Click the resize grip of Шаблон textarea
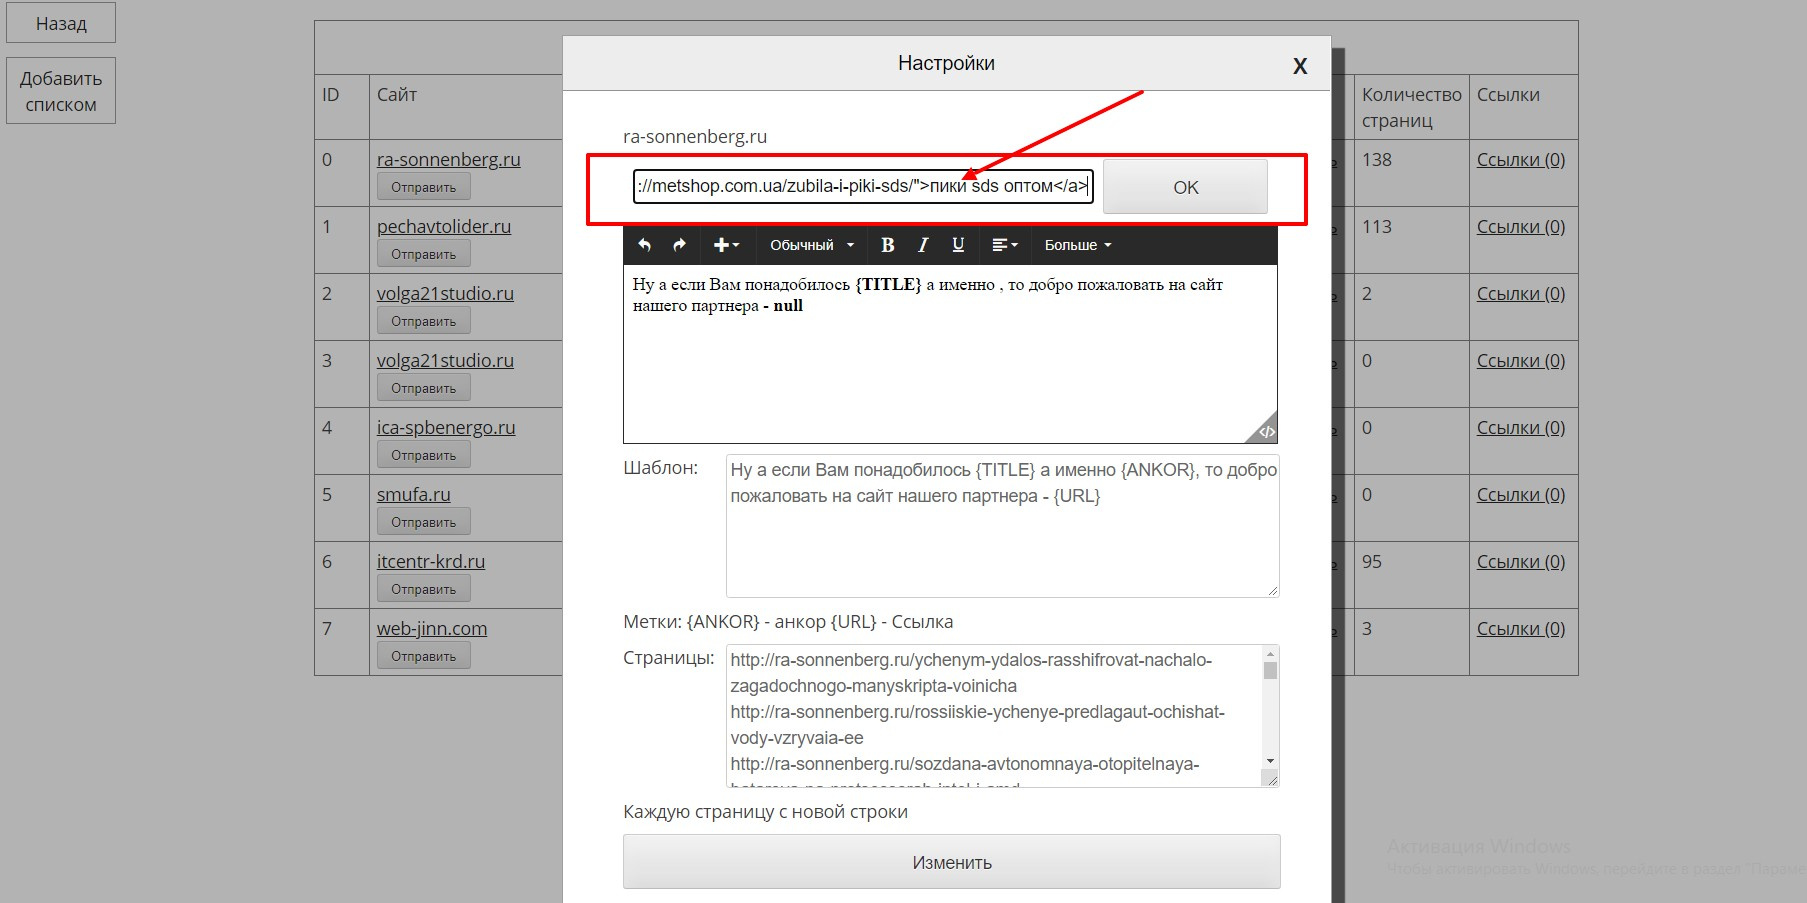The height and width of the screenshot is (903, 1807). (1272, 590)
